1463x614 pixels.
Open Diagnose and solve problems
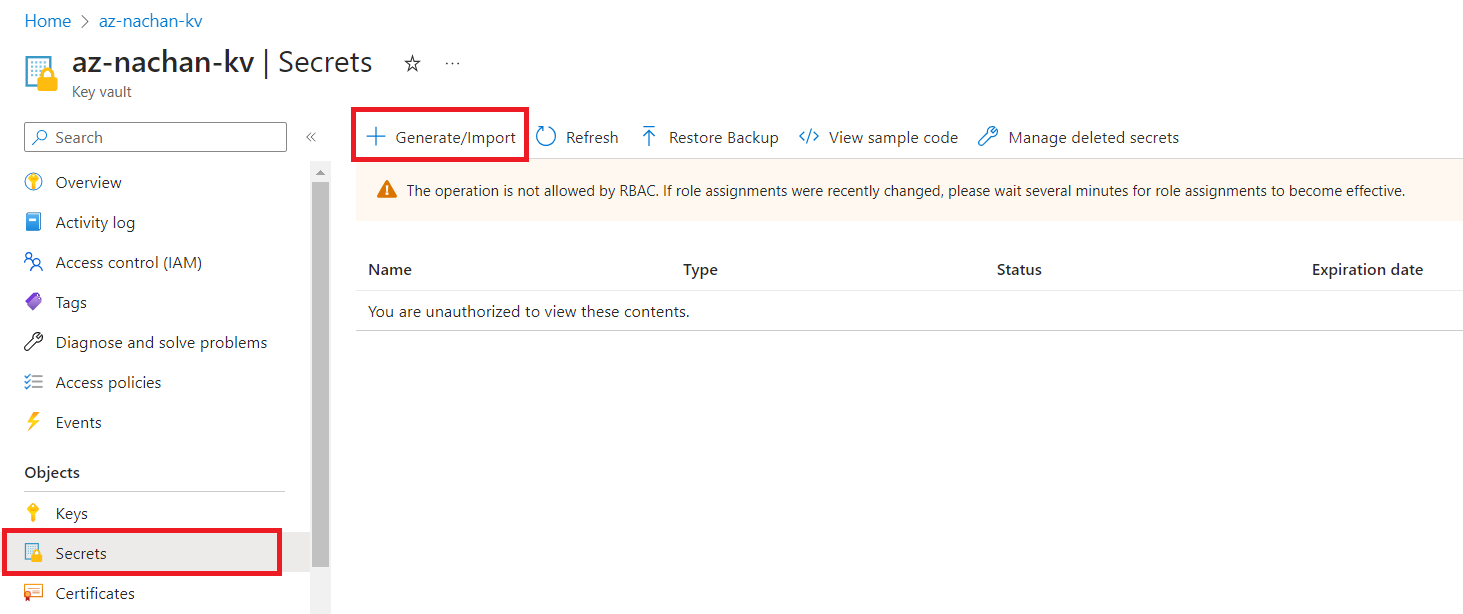161,342
